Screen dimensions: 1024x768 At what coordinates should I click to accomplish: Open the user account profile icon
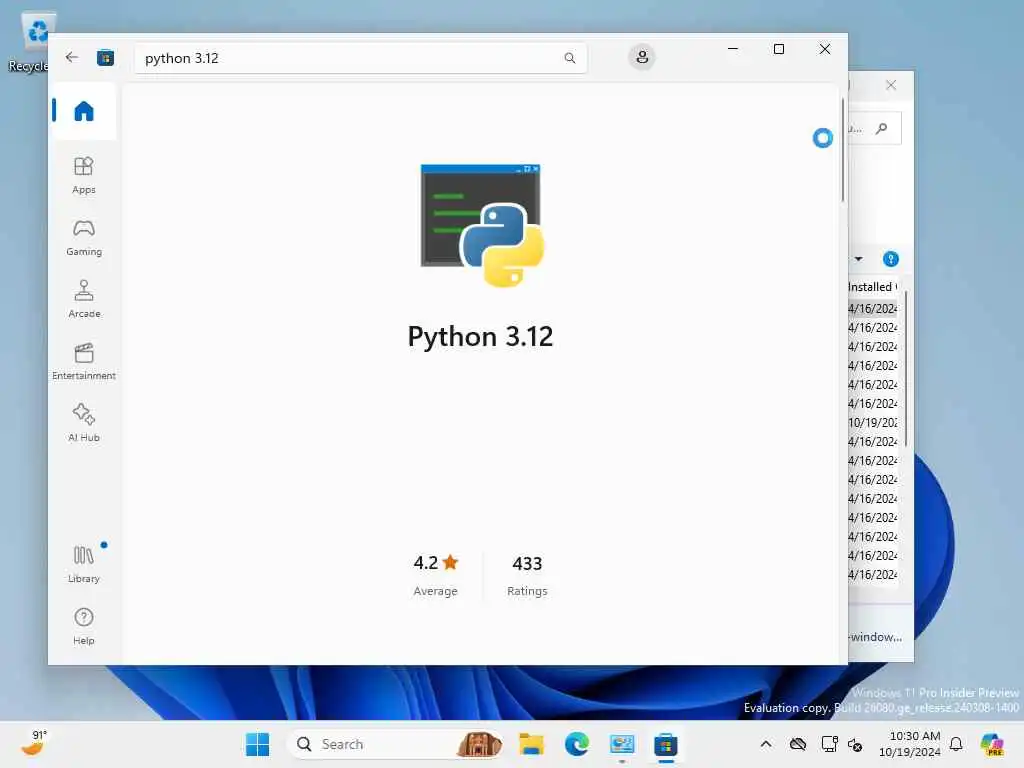642,57
